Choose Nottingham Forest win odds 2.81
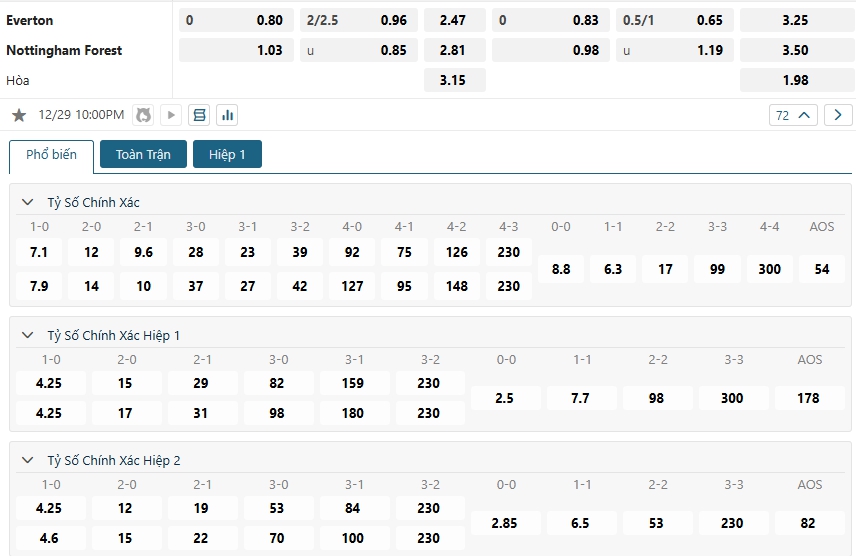Screen dimensions: 856x556 point(453,50)
